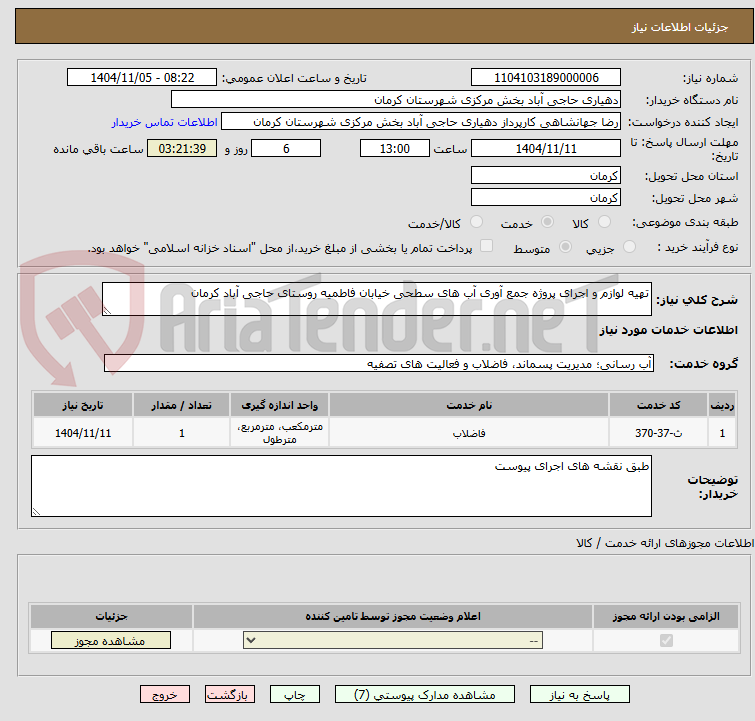The width and height of the screenshot is (755, 721).
Task: Click the گروه خدمت field
Action: tap(379, 364)
